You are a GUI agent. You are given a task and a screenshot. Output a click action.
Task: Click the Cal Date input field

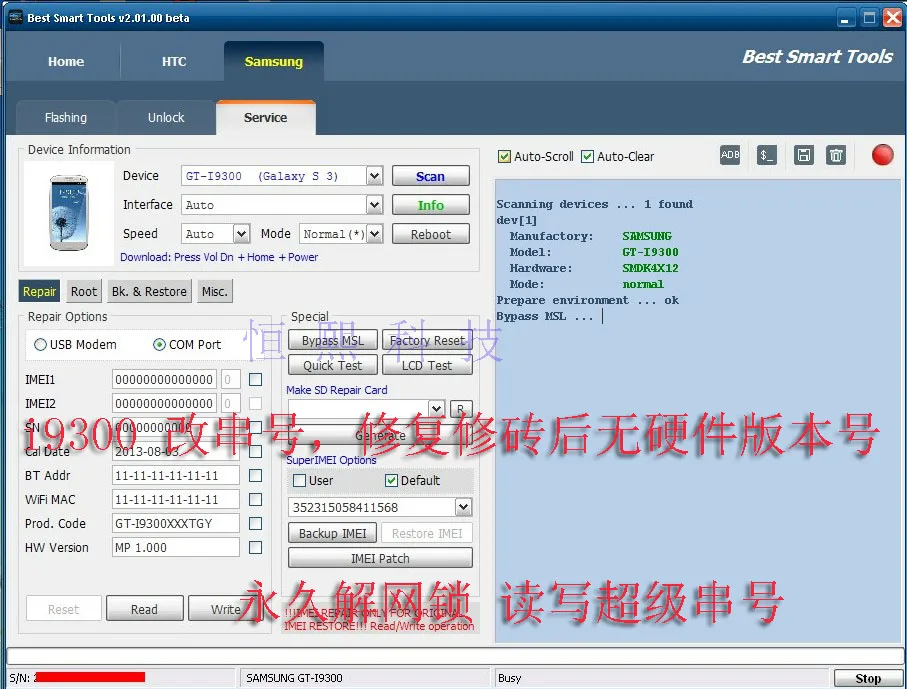pyautogui.click(x=176, y=451)
